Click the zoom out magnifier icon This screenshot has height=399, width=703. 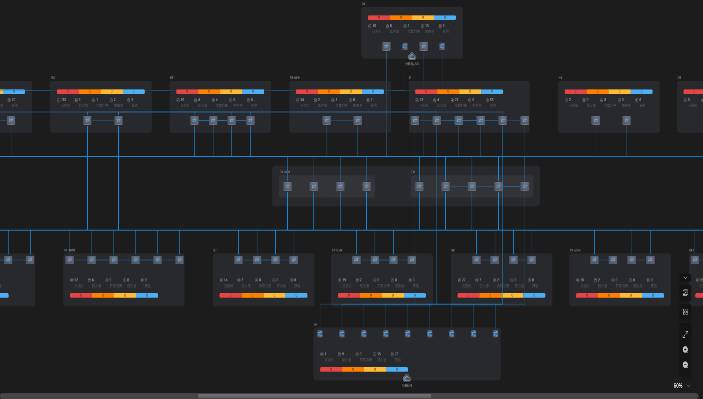(x=685, y=365)
